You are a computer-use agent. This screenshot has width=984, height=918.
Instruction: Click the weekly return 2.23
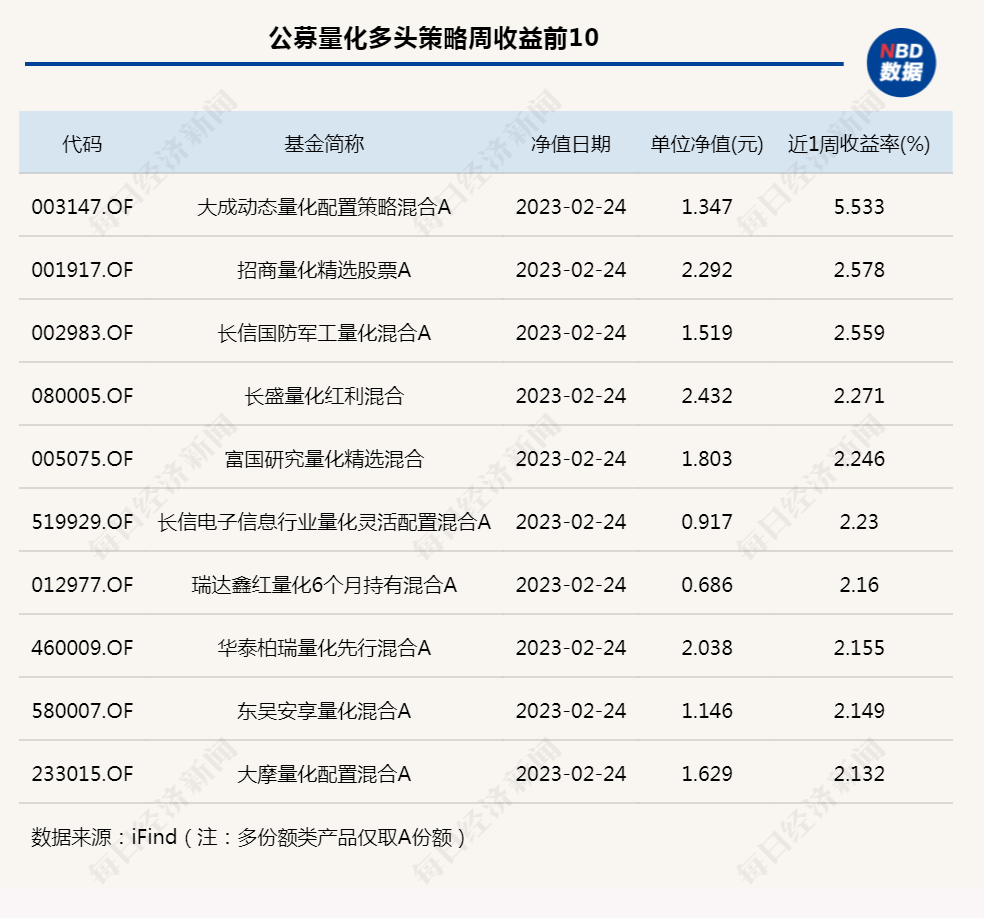point(859,521)
